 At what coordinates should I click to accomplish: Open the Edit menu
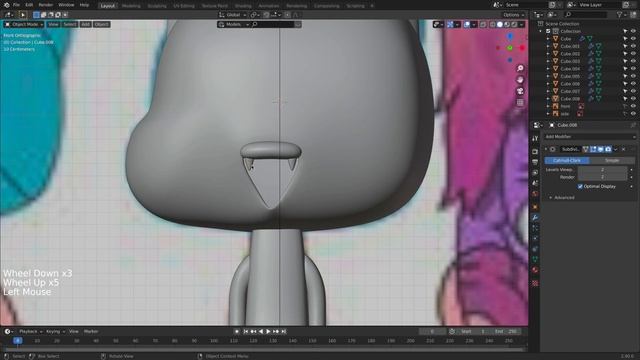tap(29, 5)
